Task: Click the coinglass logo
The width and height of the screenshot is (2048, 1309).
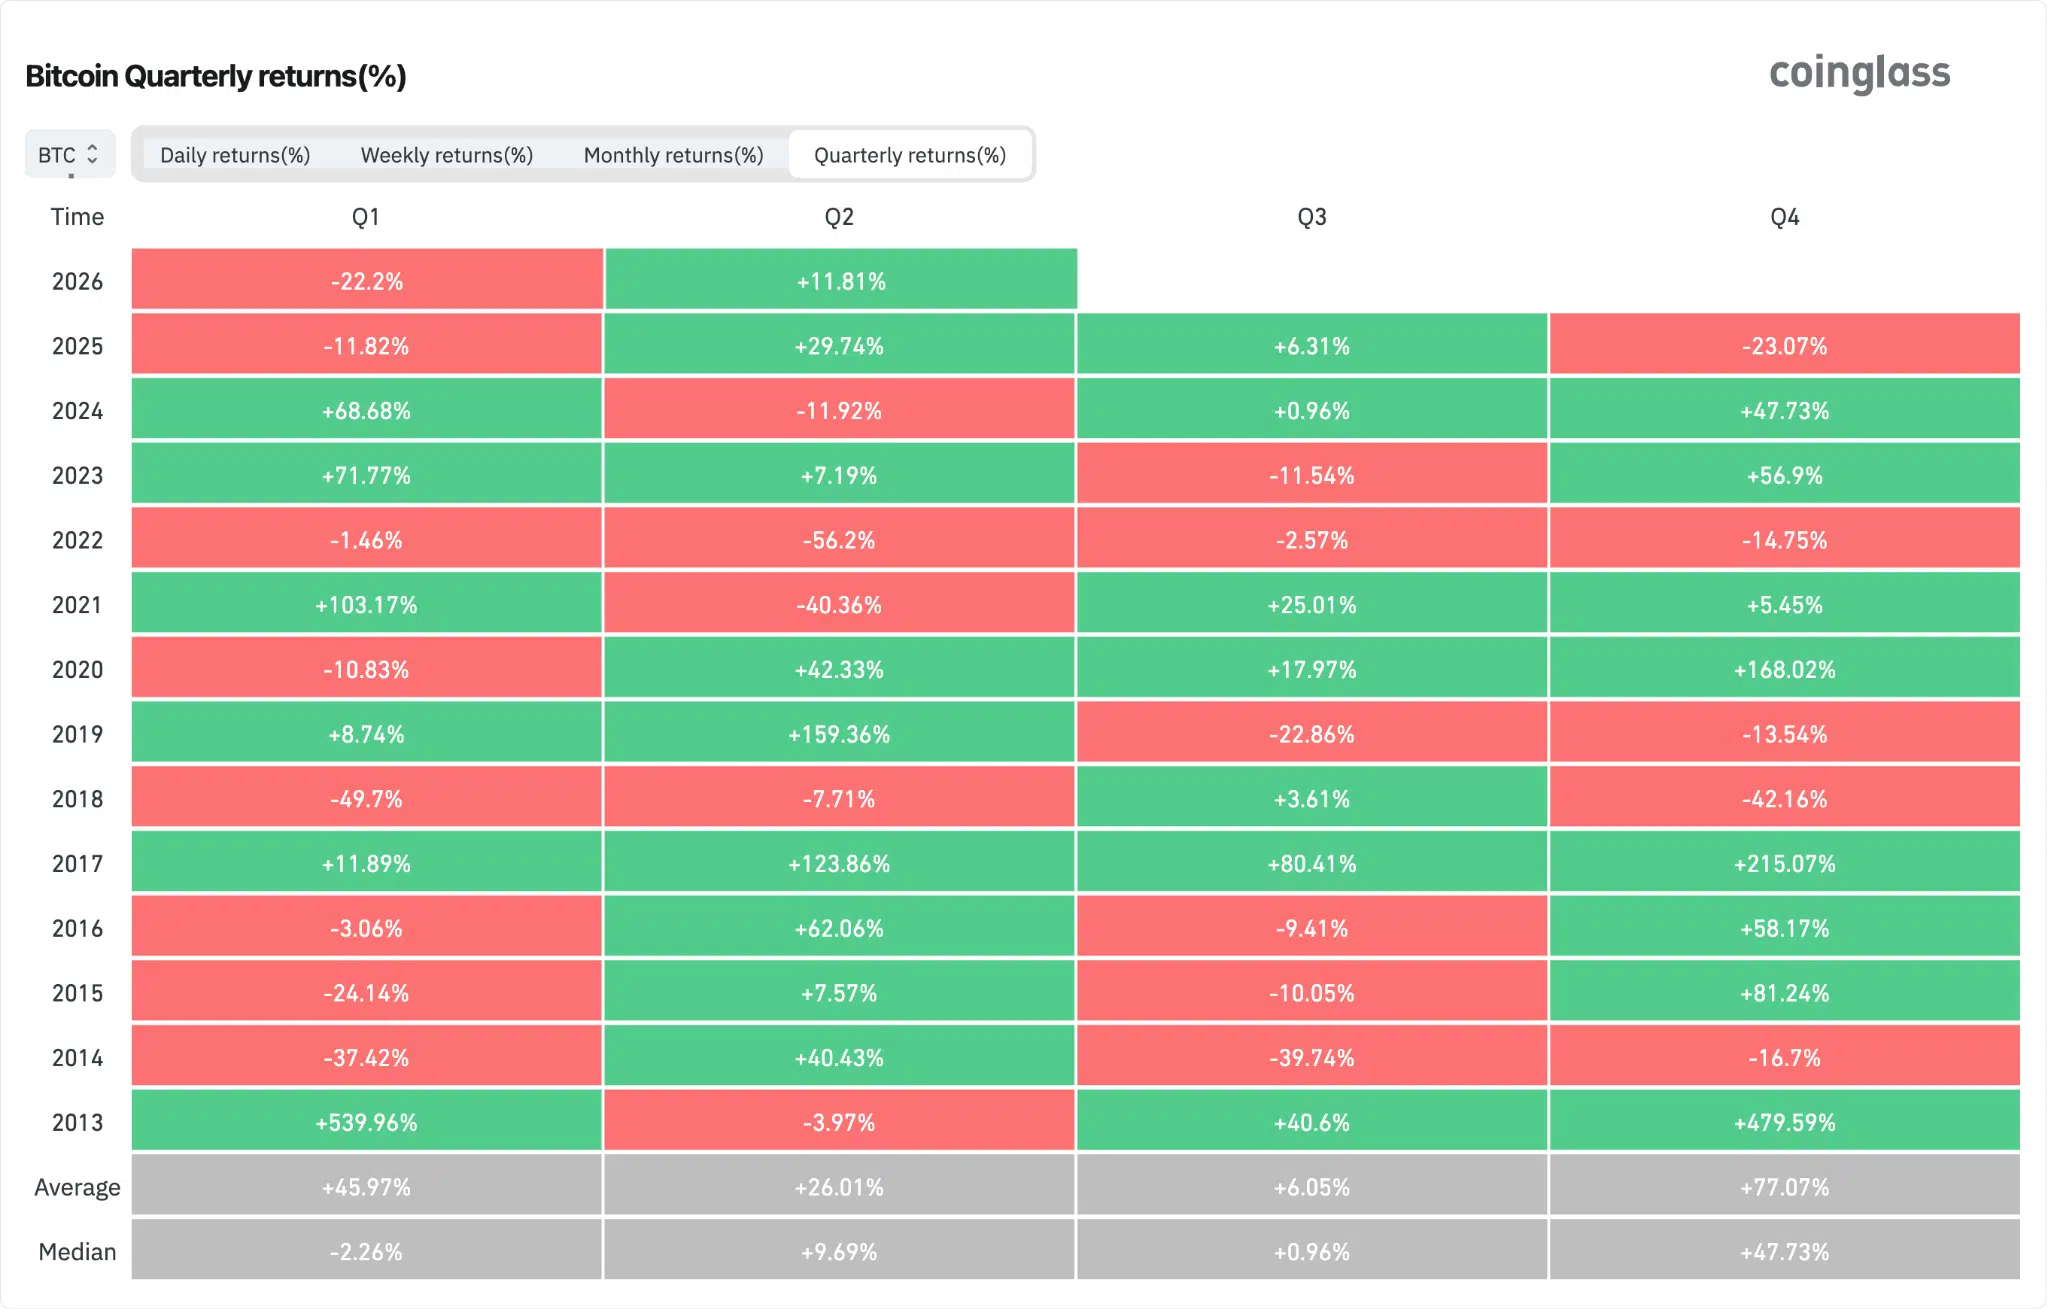Action: [1860, 72]
